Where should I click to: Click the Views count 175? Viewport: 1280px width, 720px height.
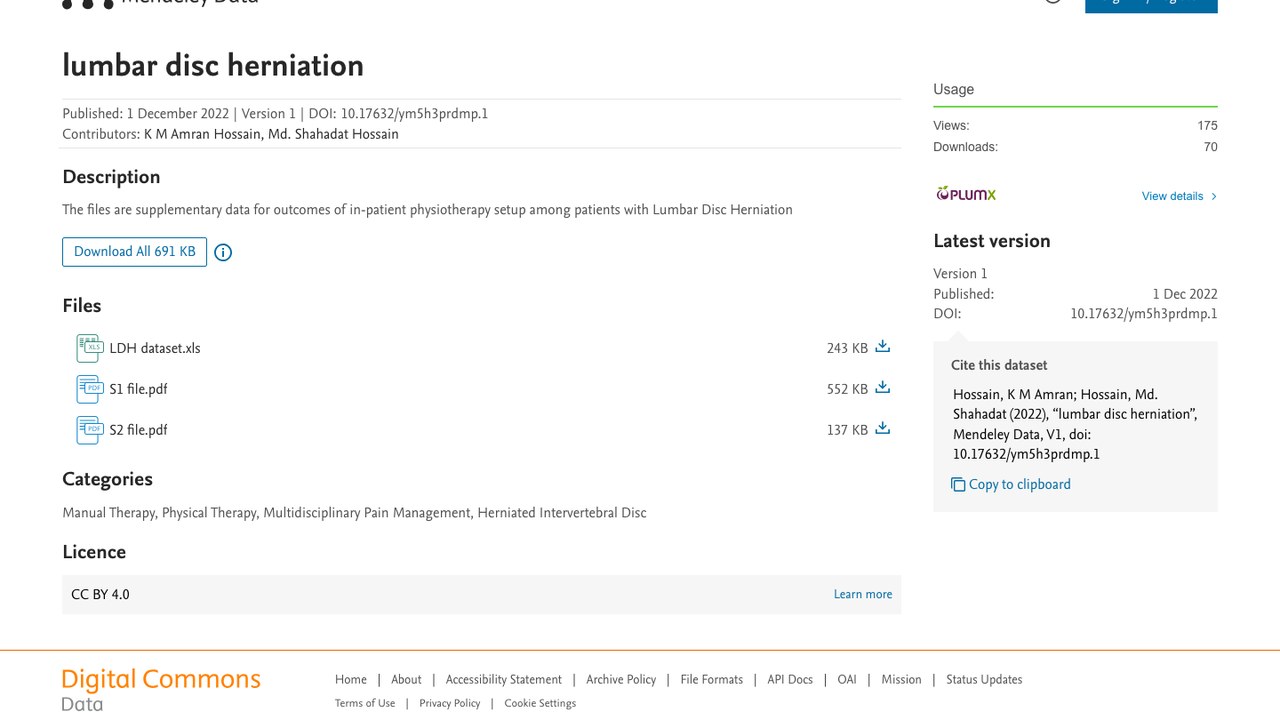coord(1207,126)
